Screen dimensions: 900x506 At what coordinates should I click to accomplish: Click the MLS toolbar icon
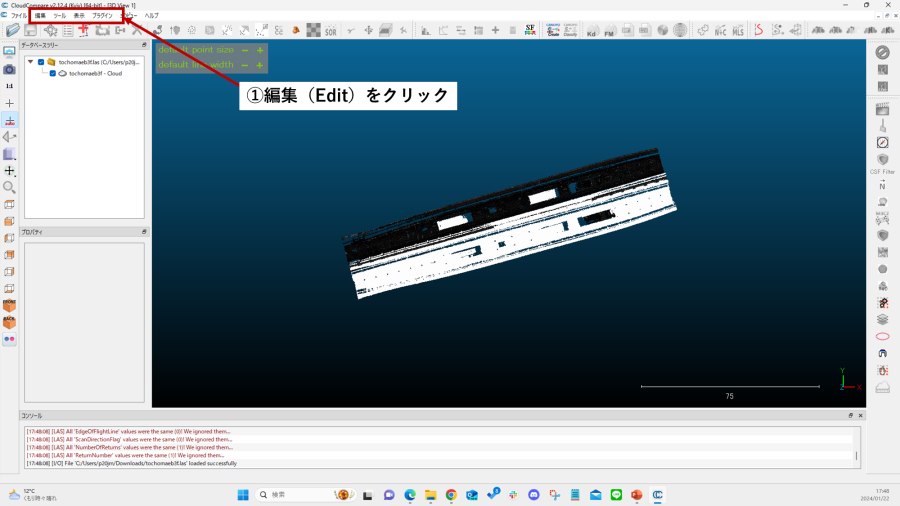click(738, 30)
